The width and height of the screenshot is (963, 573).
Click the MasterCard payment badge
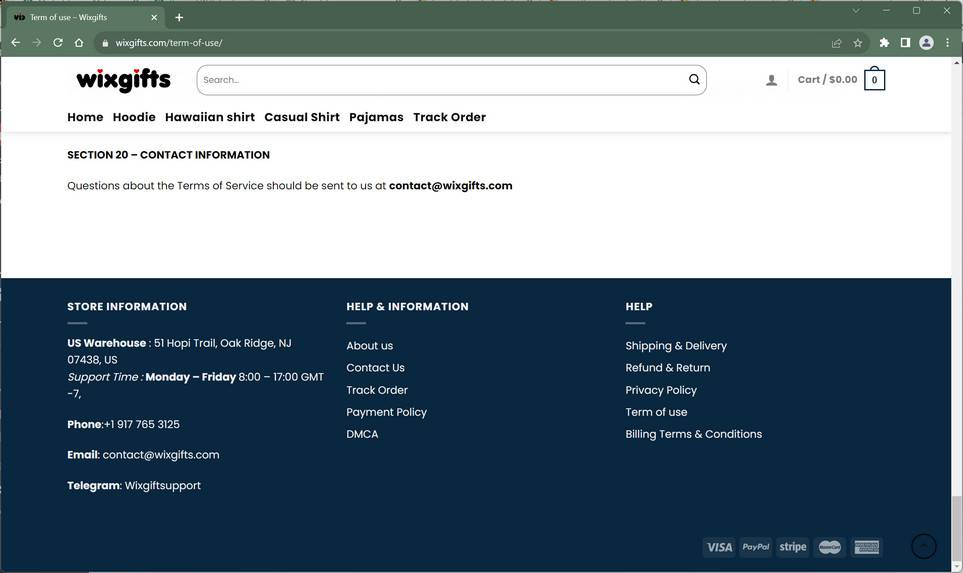click(x=830, y=547)
